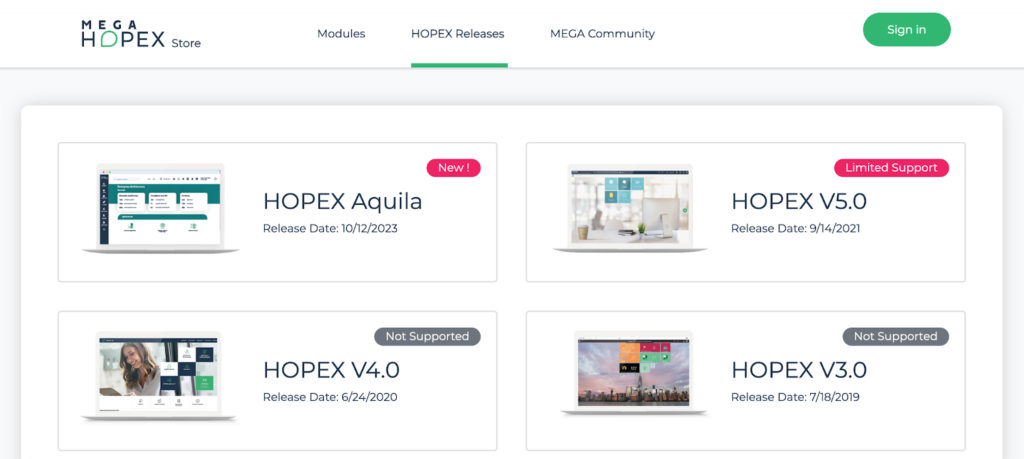
Task: Open the HOPEX V5.0 laptop thumbnail
Action: pos(630,208)
